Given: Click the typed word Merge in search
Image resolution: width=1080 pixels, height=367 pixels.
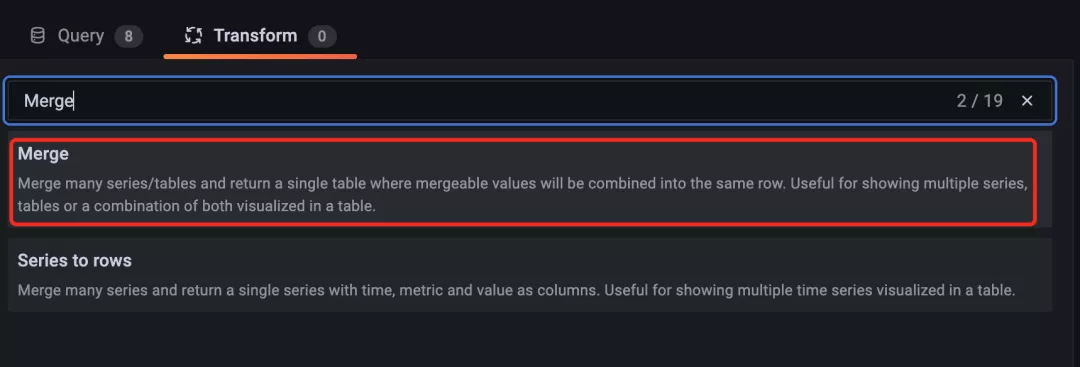Looking at the screenshot, I should 49,101.
